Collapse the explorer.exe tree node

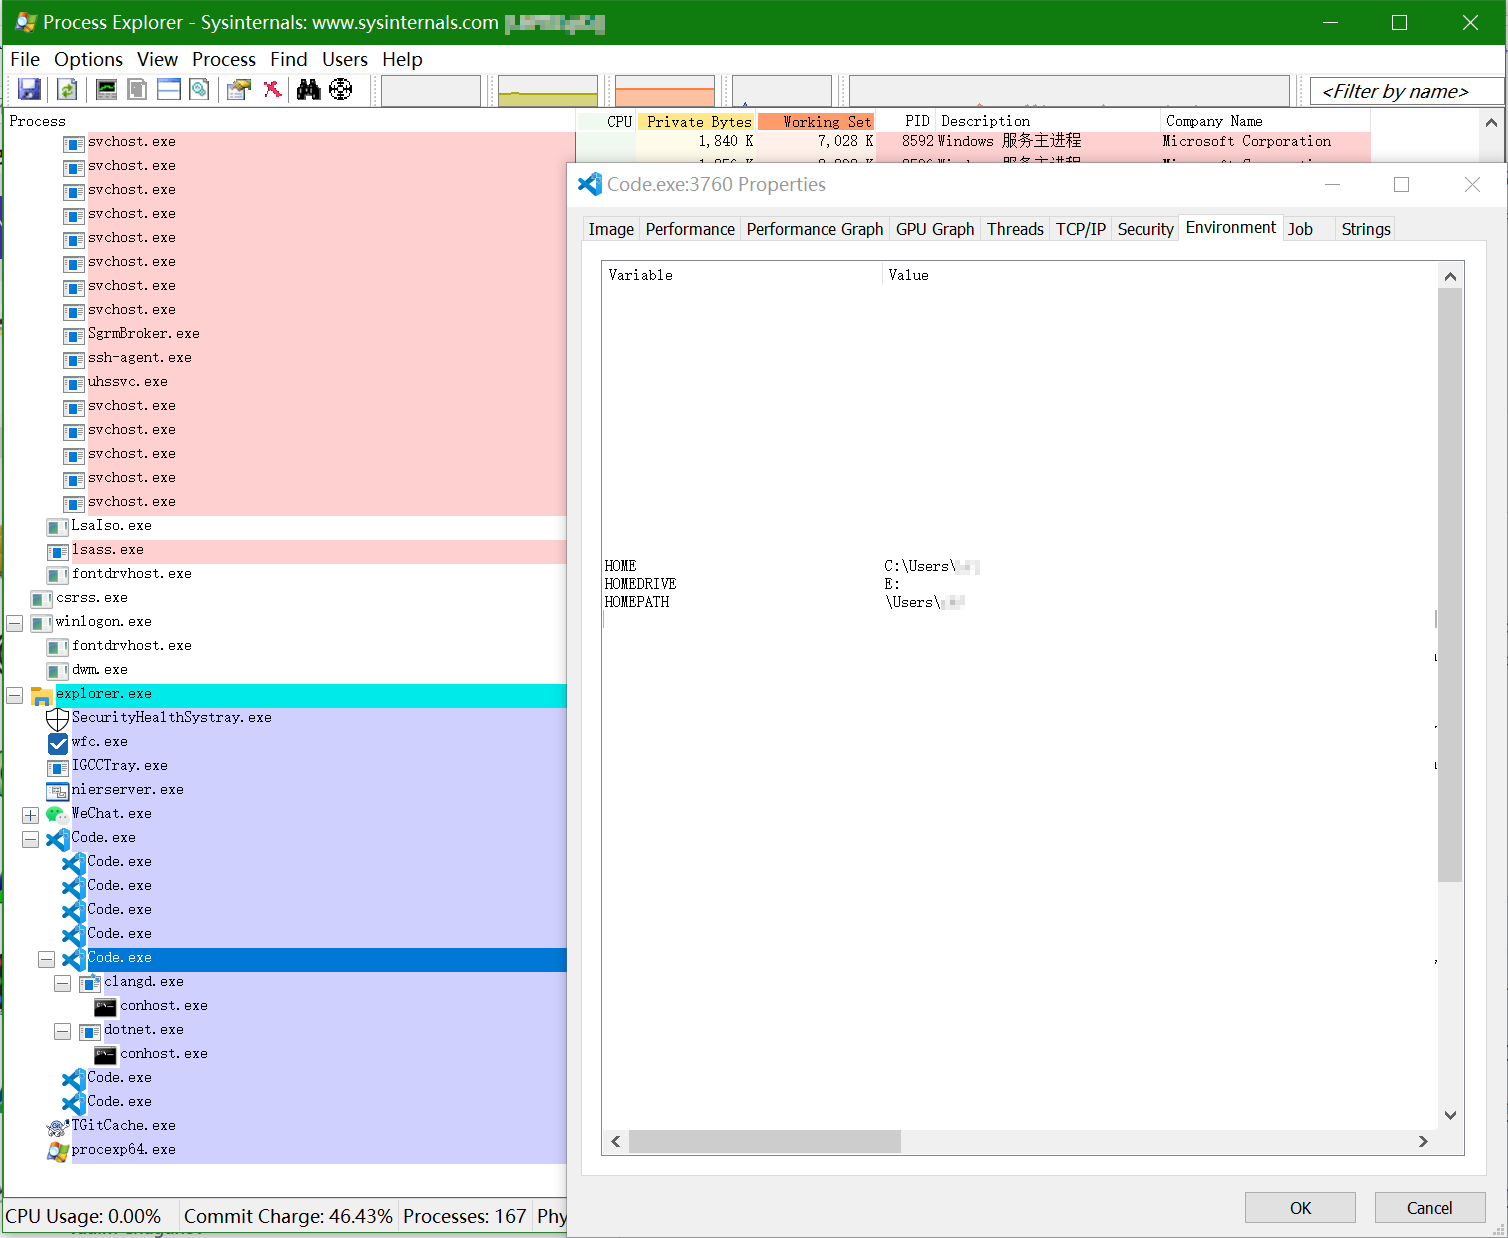coord(15,694)
